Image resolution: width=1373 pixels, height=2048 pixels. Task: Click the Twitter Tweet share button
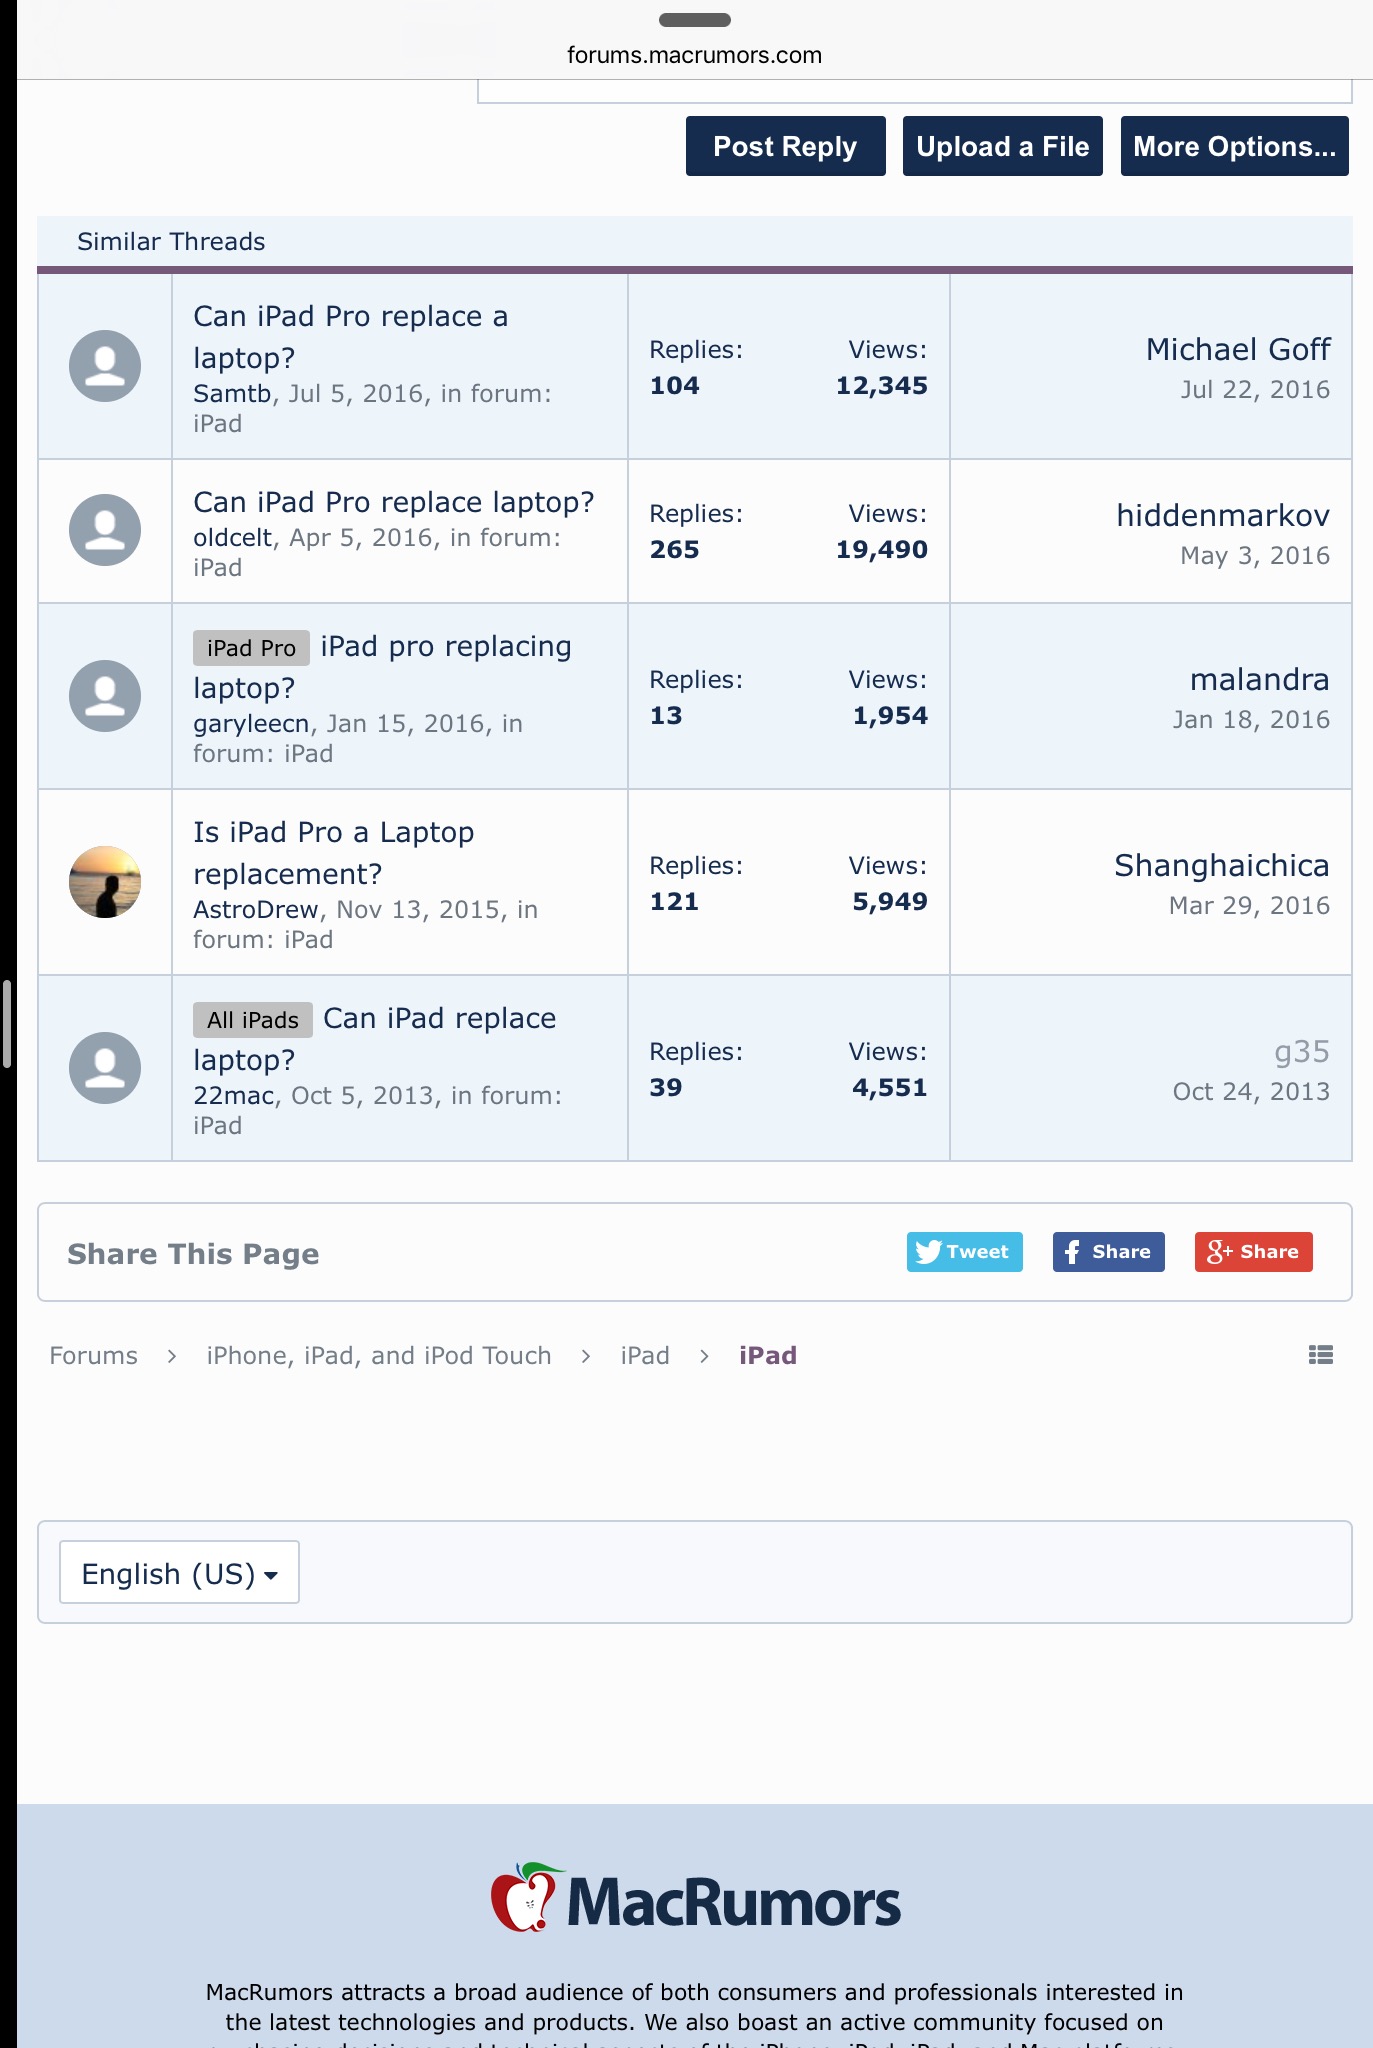coord(964,1251)
